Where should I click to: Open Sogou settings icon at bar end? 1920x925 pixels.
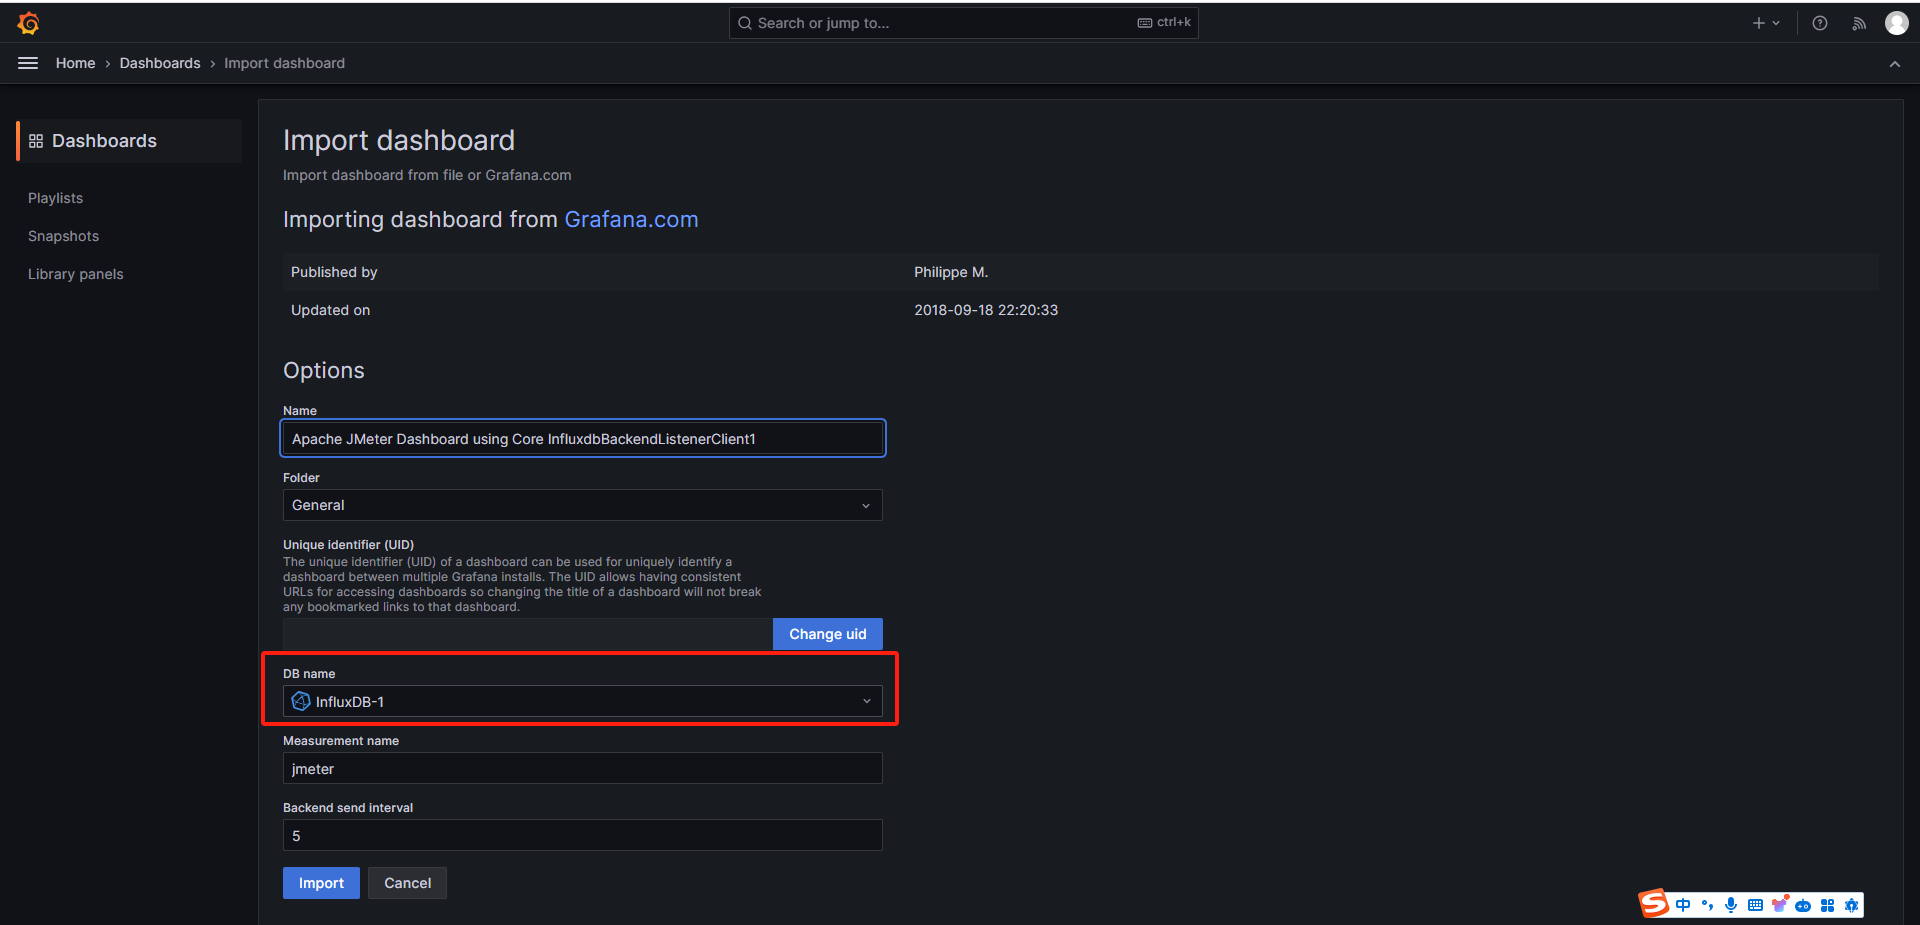(1851, 905)
